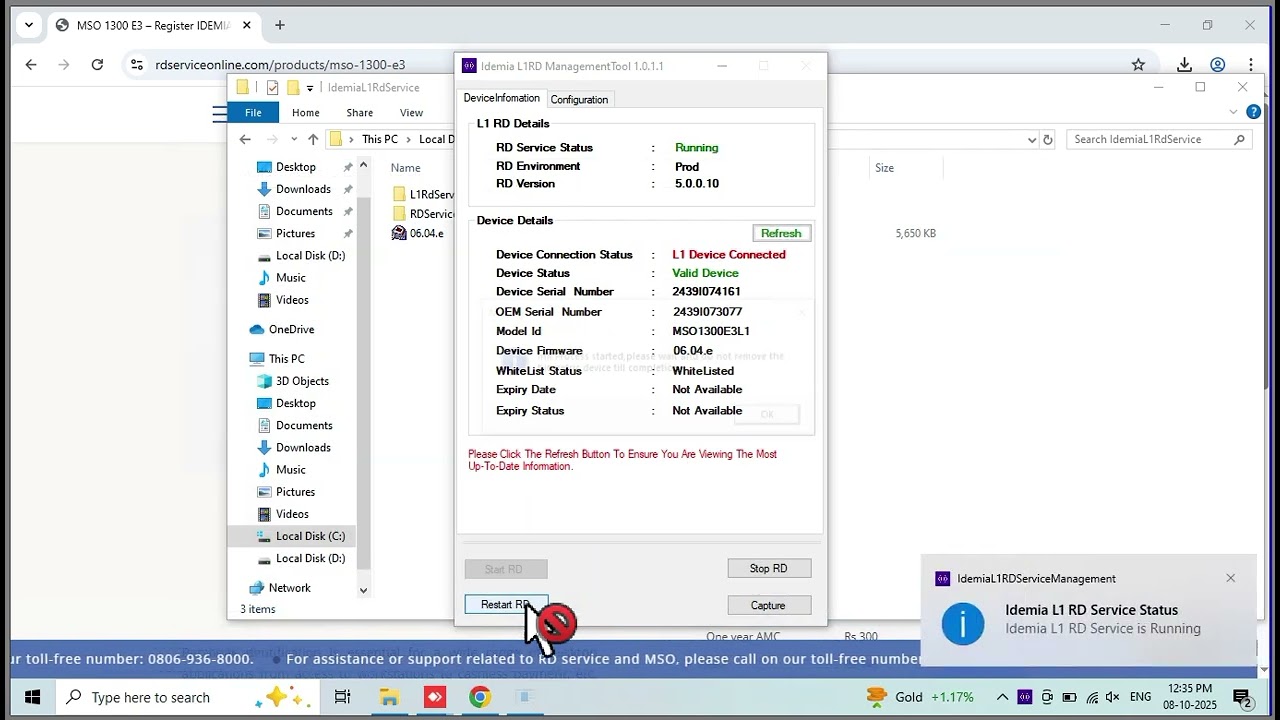Open Customize Quick Access Toolbar dropdown
This screenshot has width=1280, height=720.
pyautogui.click(x=310, y=88)
